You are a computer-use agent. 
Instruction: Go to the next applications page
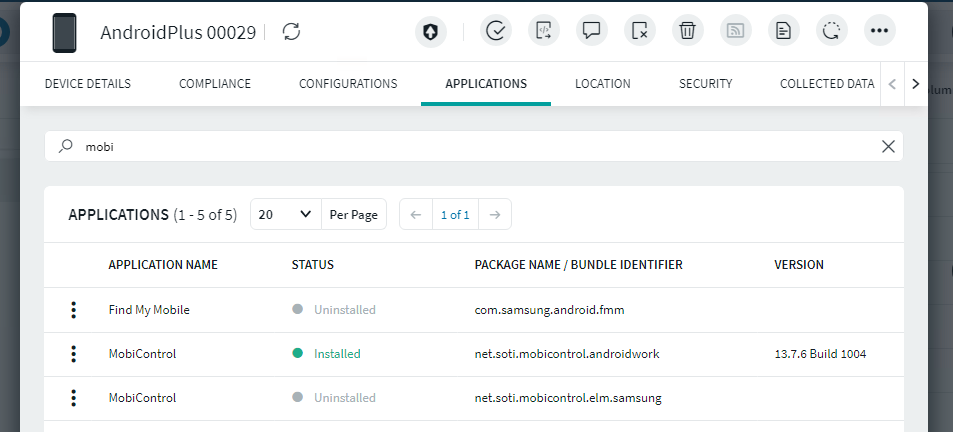pos(495,214)
